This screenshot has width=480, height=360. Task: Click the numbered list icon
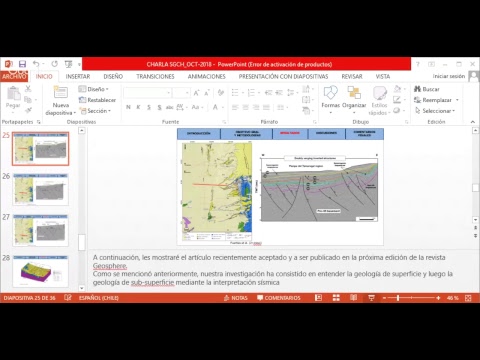(x=251, y=92)
